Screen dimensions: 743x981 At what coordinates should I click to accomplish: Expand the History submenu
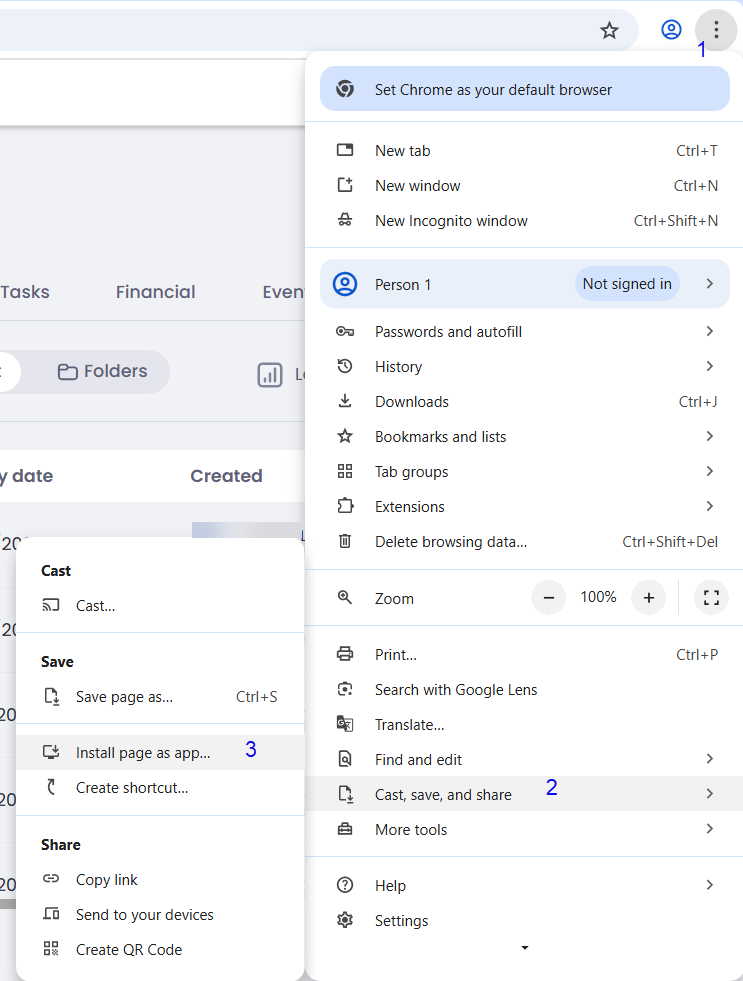709,367
